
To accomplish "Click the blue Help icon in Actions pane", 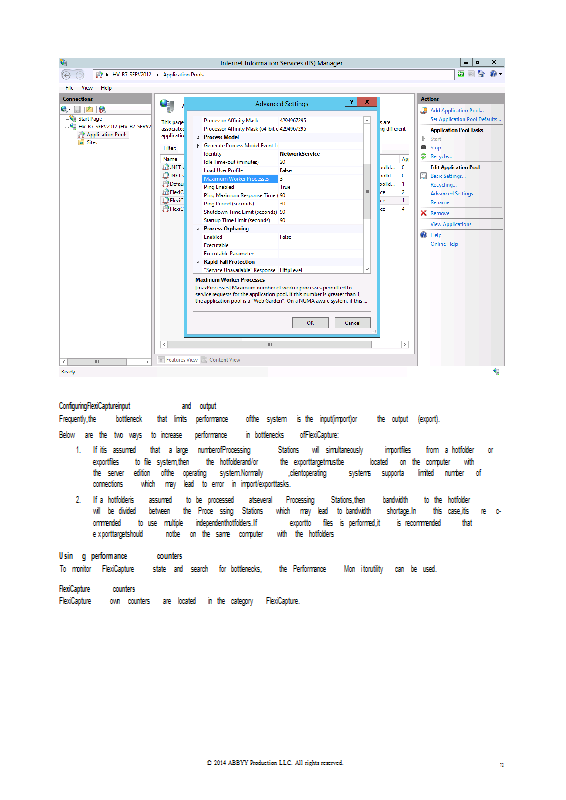I will click(424, 235).
